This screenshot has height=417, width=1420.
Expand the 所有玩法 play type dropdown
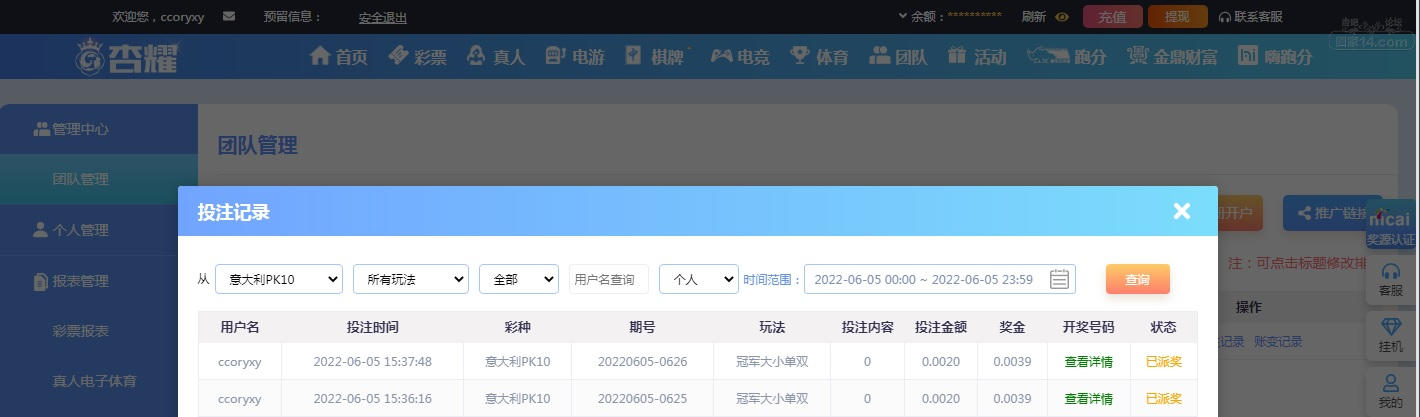tap(411, 280)
